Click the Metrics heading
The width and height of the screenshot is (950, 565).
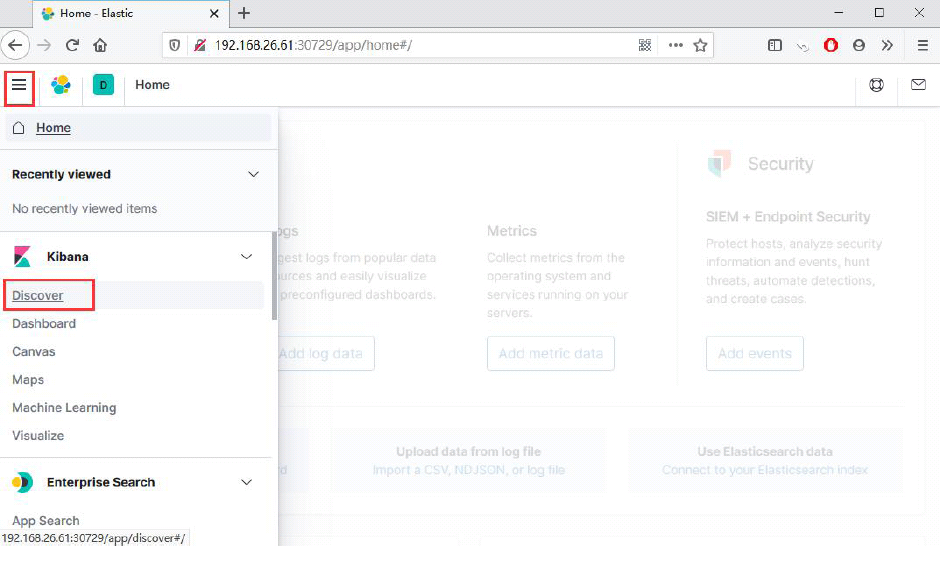pyautogui.click(x=512, y=231)
